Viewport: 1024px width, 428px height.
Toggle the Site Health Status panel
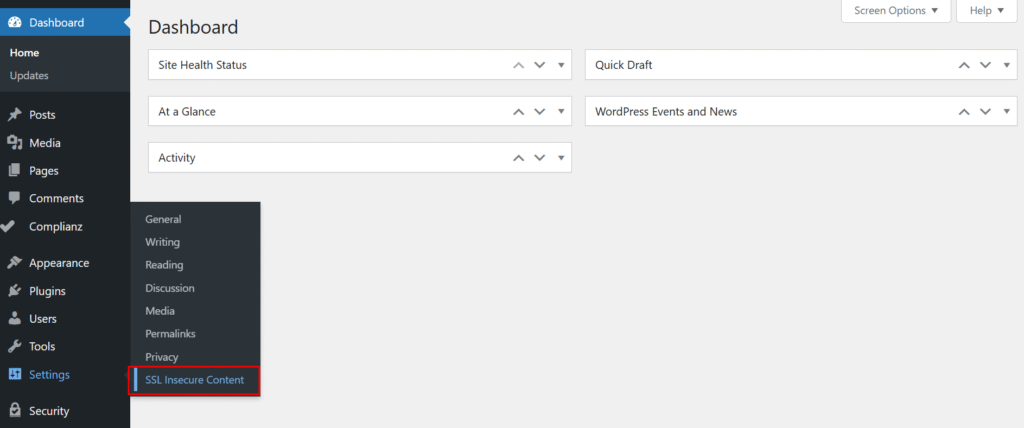[561, 65]
